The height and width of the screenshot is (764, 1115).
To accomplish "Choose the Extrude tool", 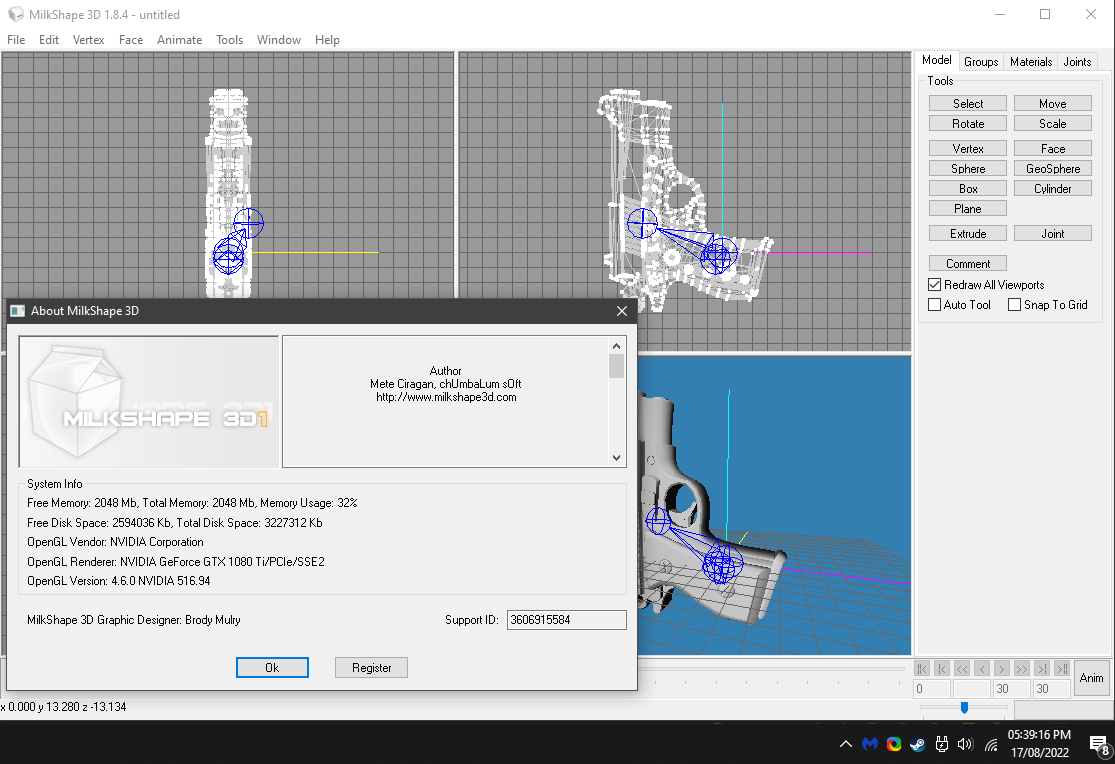I will tap(968, 233).
